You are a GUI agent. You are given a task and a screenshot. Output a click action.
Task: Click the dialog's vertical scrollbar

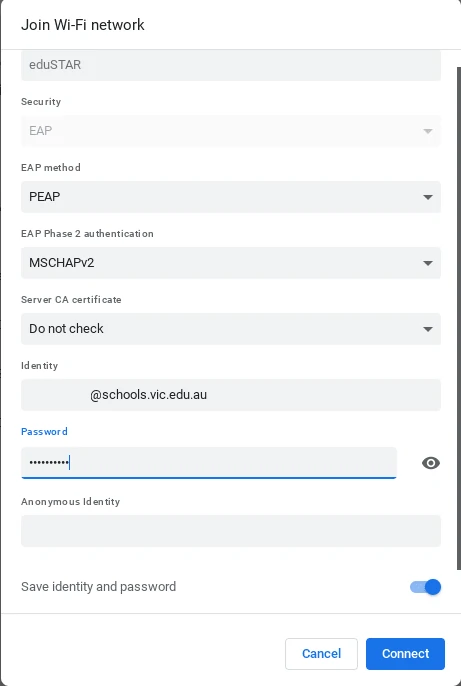458,318
